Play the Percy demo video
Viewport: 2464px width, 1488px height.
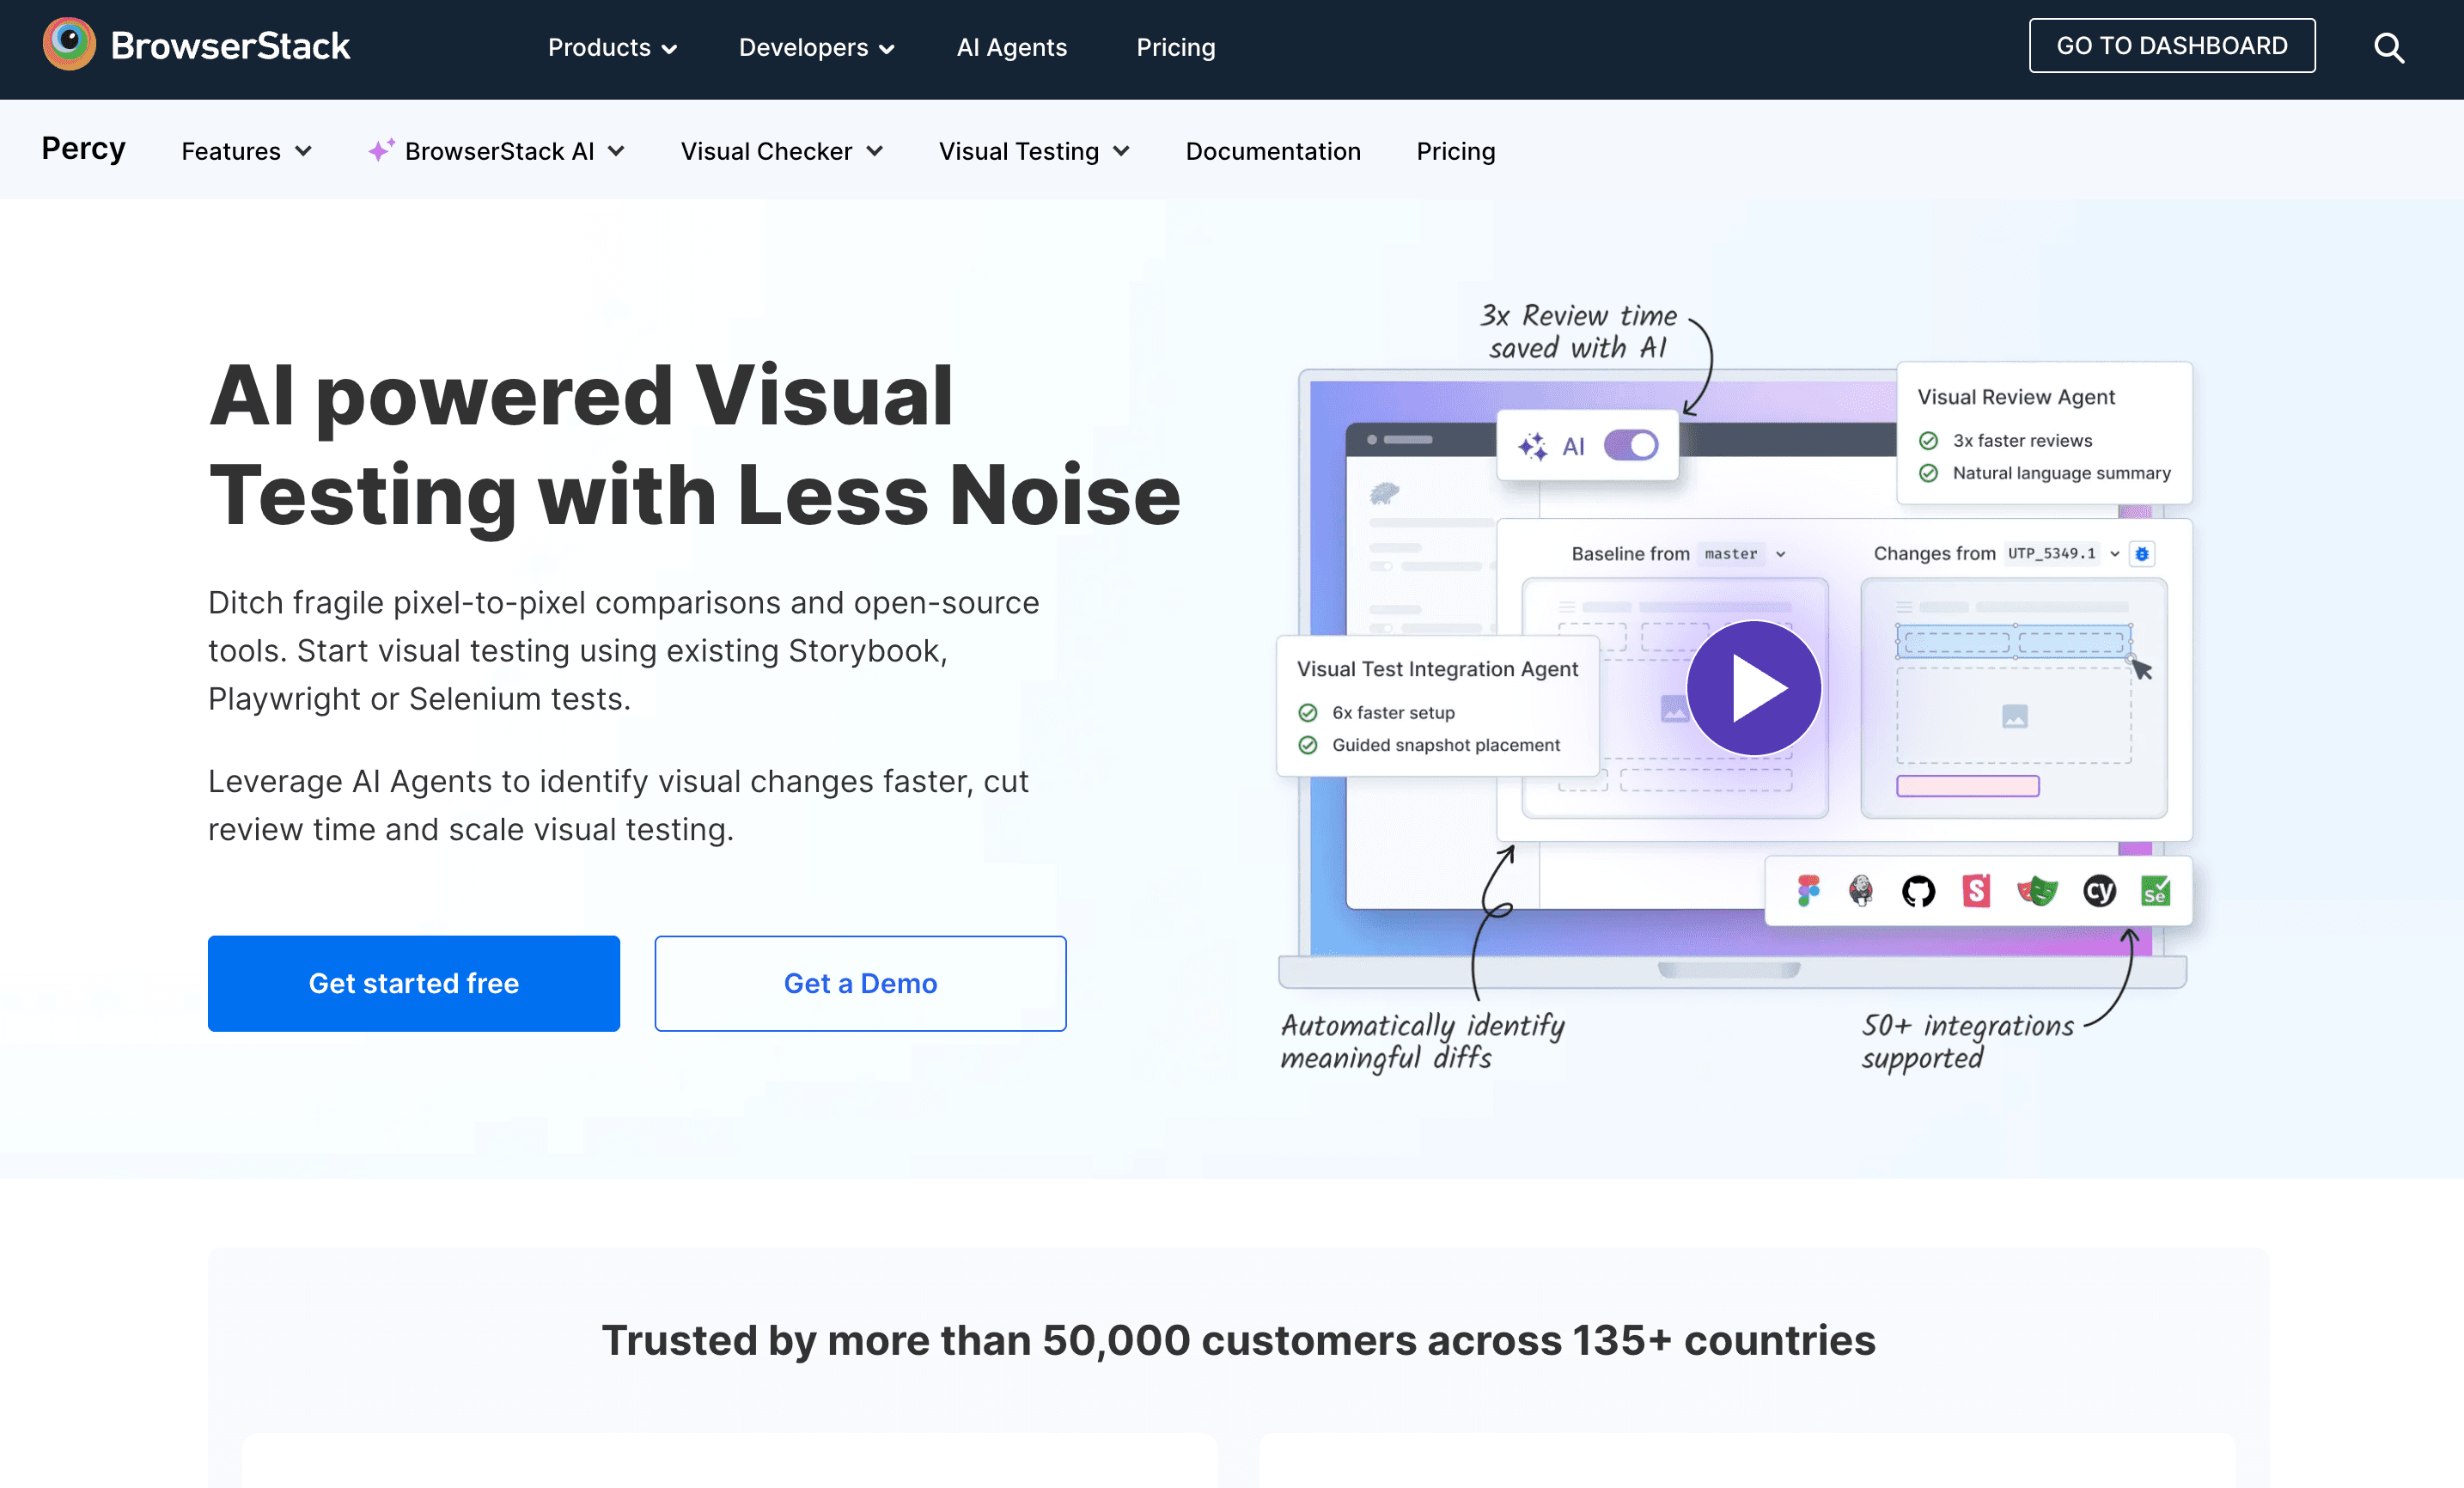pos(1753,688)
